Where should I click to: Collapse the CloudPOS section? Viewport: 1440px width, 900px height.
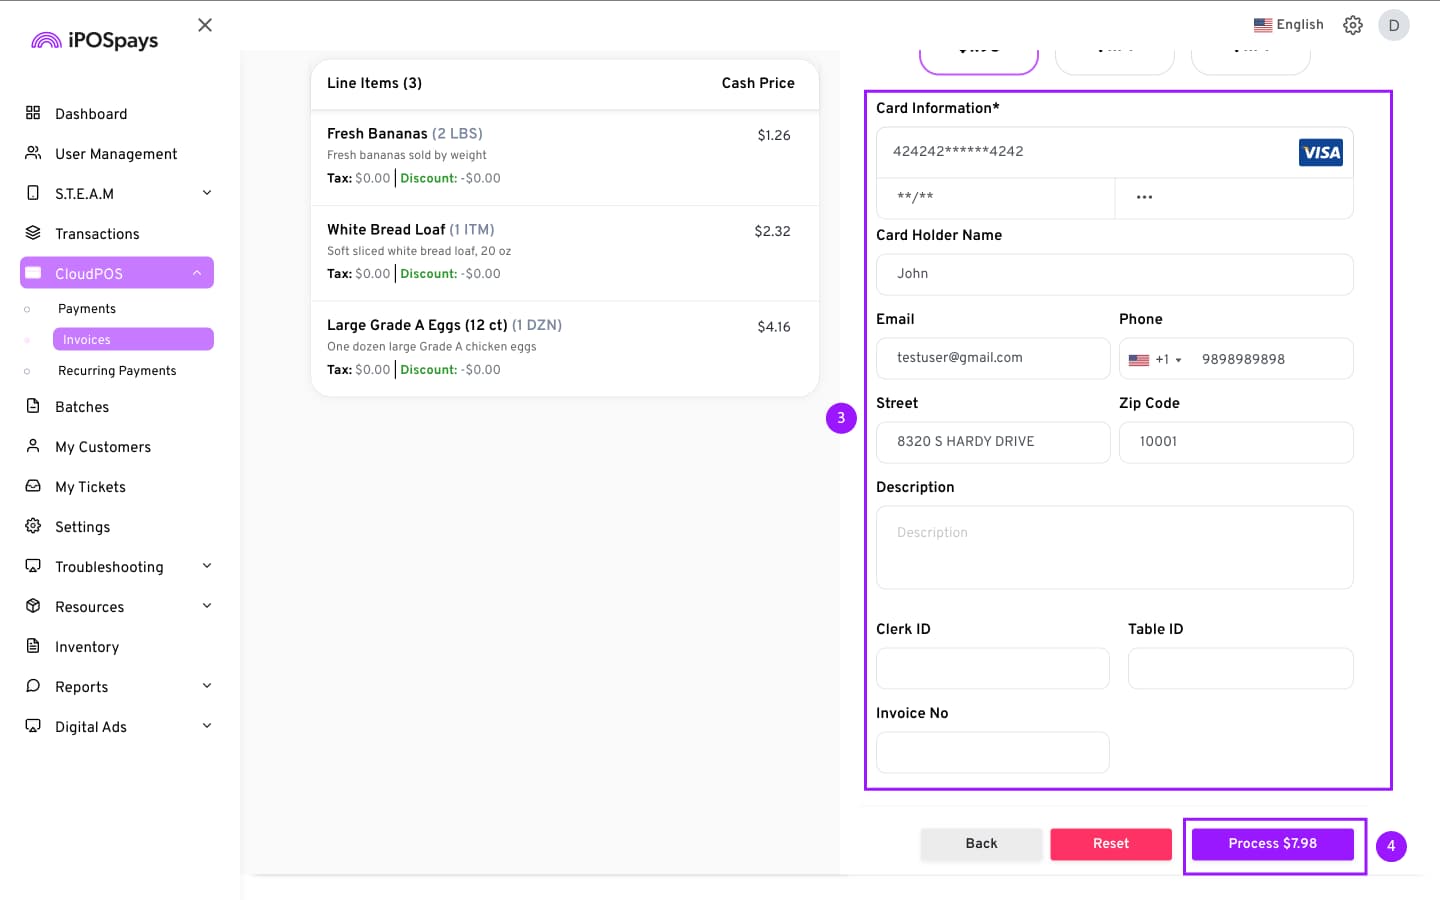coord(197,273)
